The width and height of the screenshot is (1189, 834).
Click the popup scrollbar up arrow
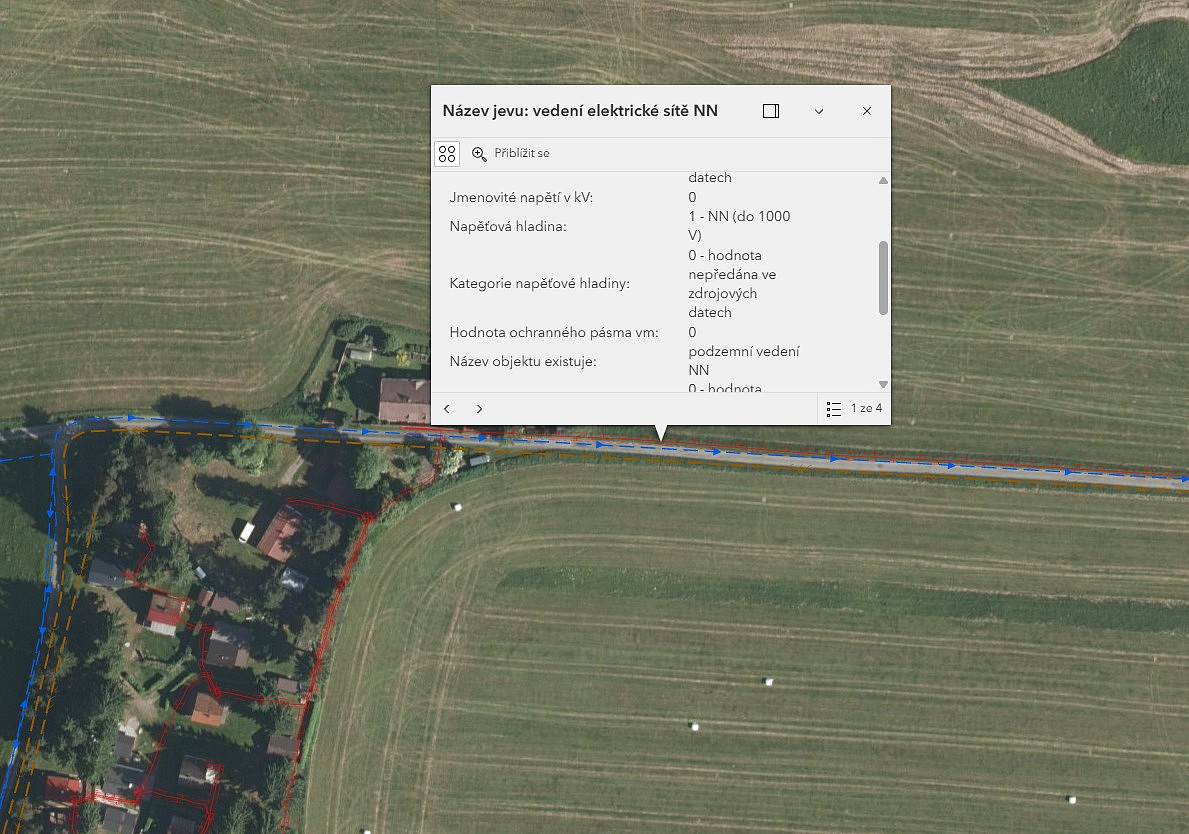pos(883,180)
